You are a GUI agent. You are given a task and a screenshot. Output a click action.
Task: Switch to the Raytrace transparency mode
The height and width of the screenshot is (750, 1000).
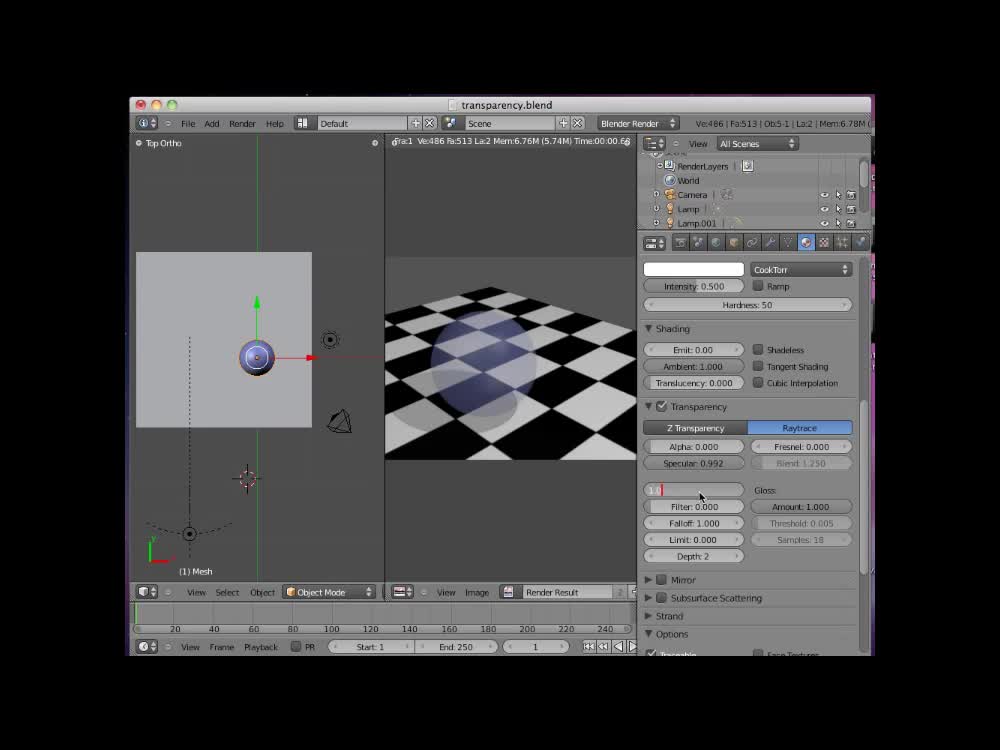tap(800, 427)
